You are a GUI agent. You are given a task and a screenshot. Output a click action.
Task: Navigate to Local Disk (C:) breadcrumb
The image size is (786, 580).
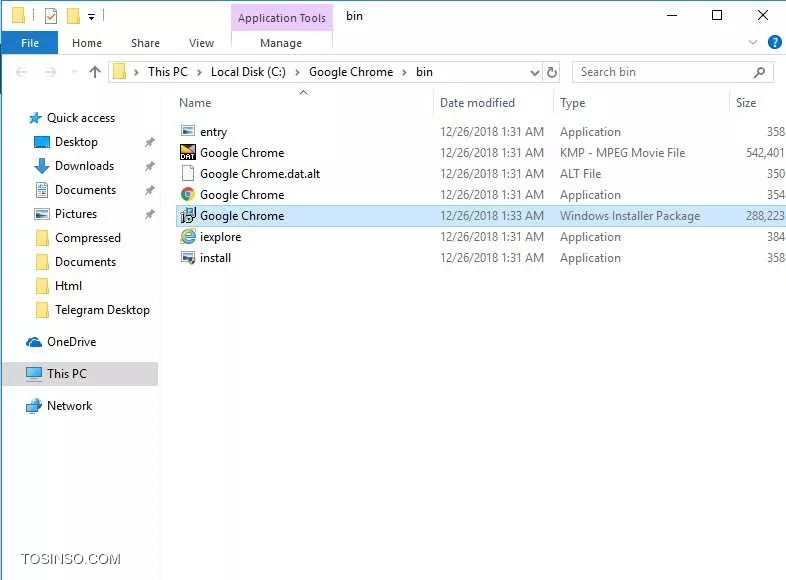click(x=248, y=72)
